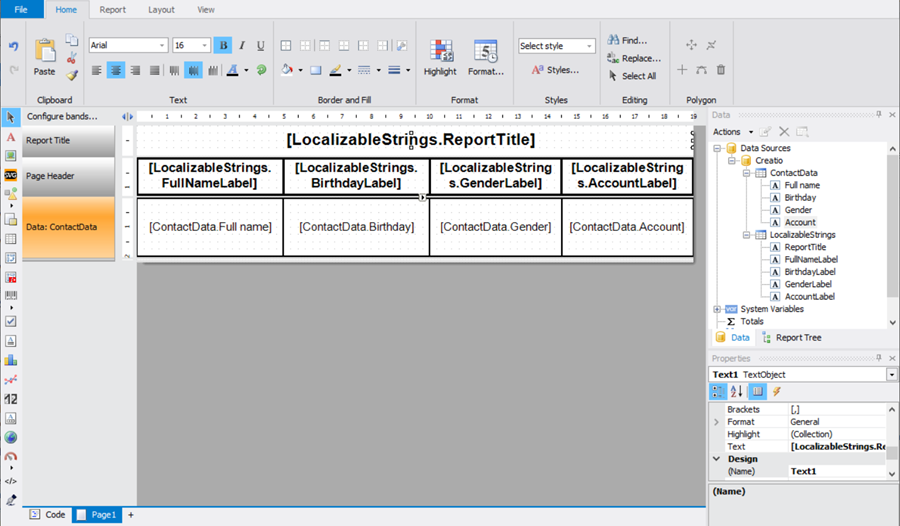Click the Replace... button

pos(634,58)
